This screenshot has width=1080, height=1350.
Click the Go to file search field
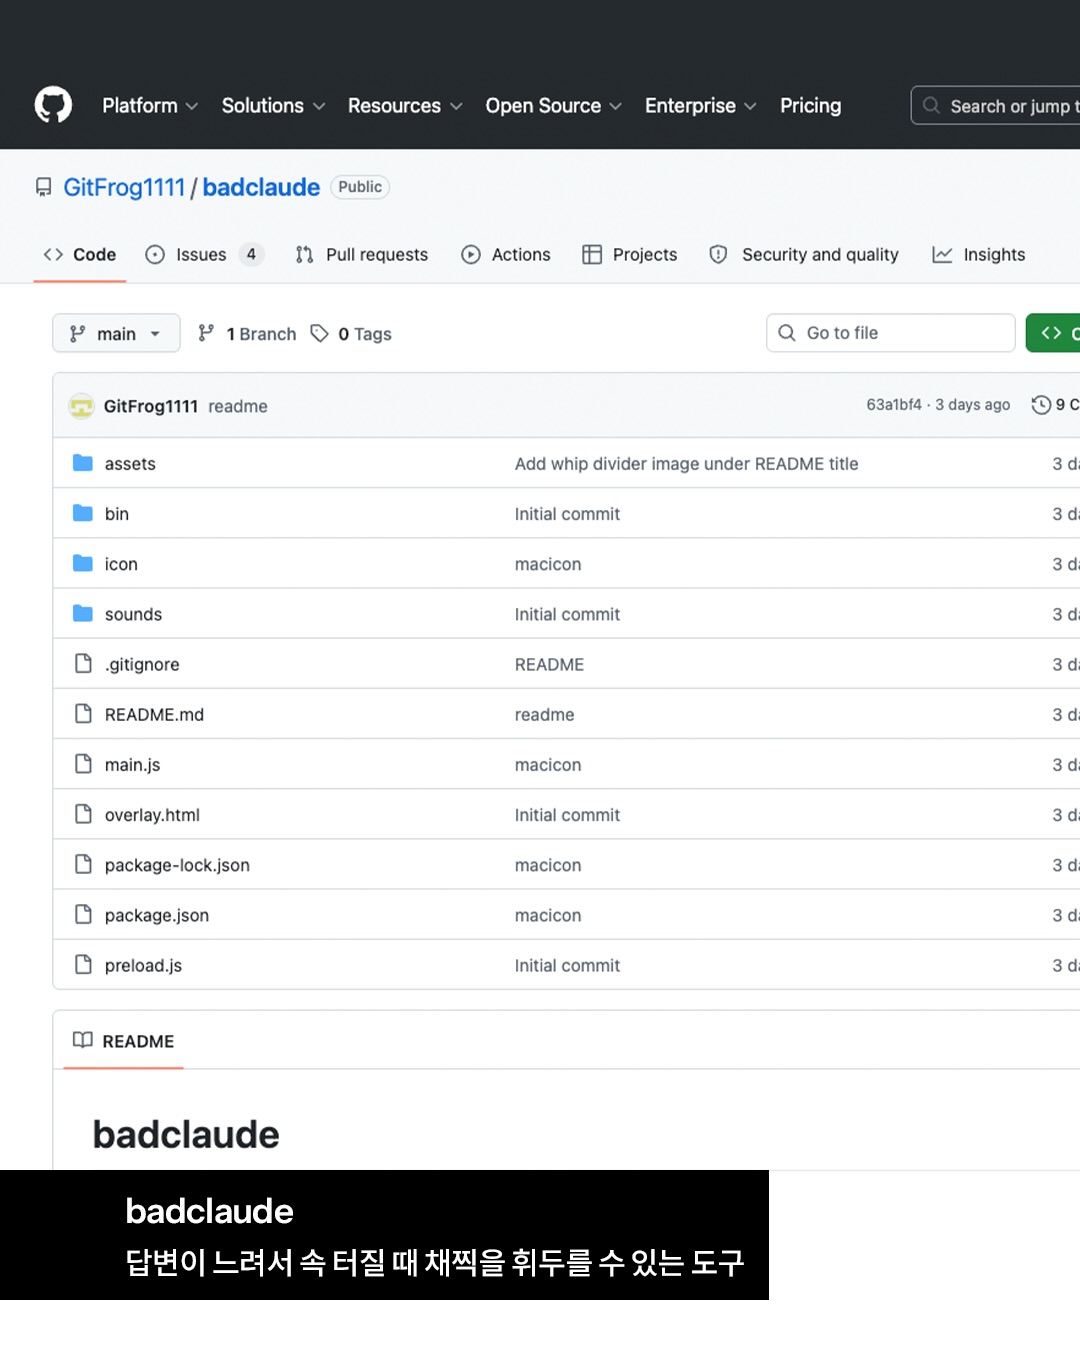point(890,333)
